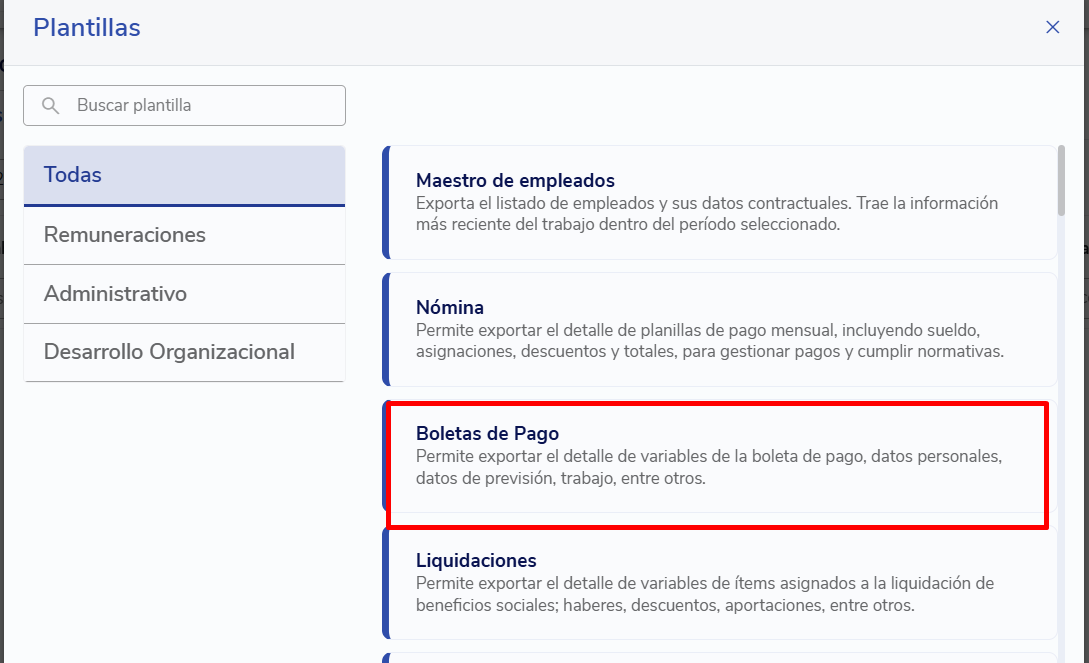The image size is (1089, 663).
Task: Open the Boletas de Pago template title
Action: click(487, 433)
